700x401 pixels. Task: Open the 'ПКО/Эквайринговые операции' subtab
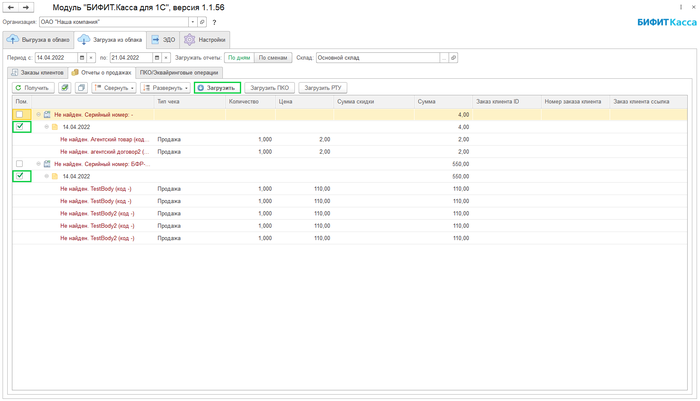179,72
